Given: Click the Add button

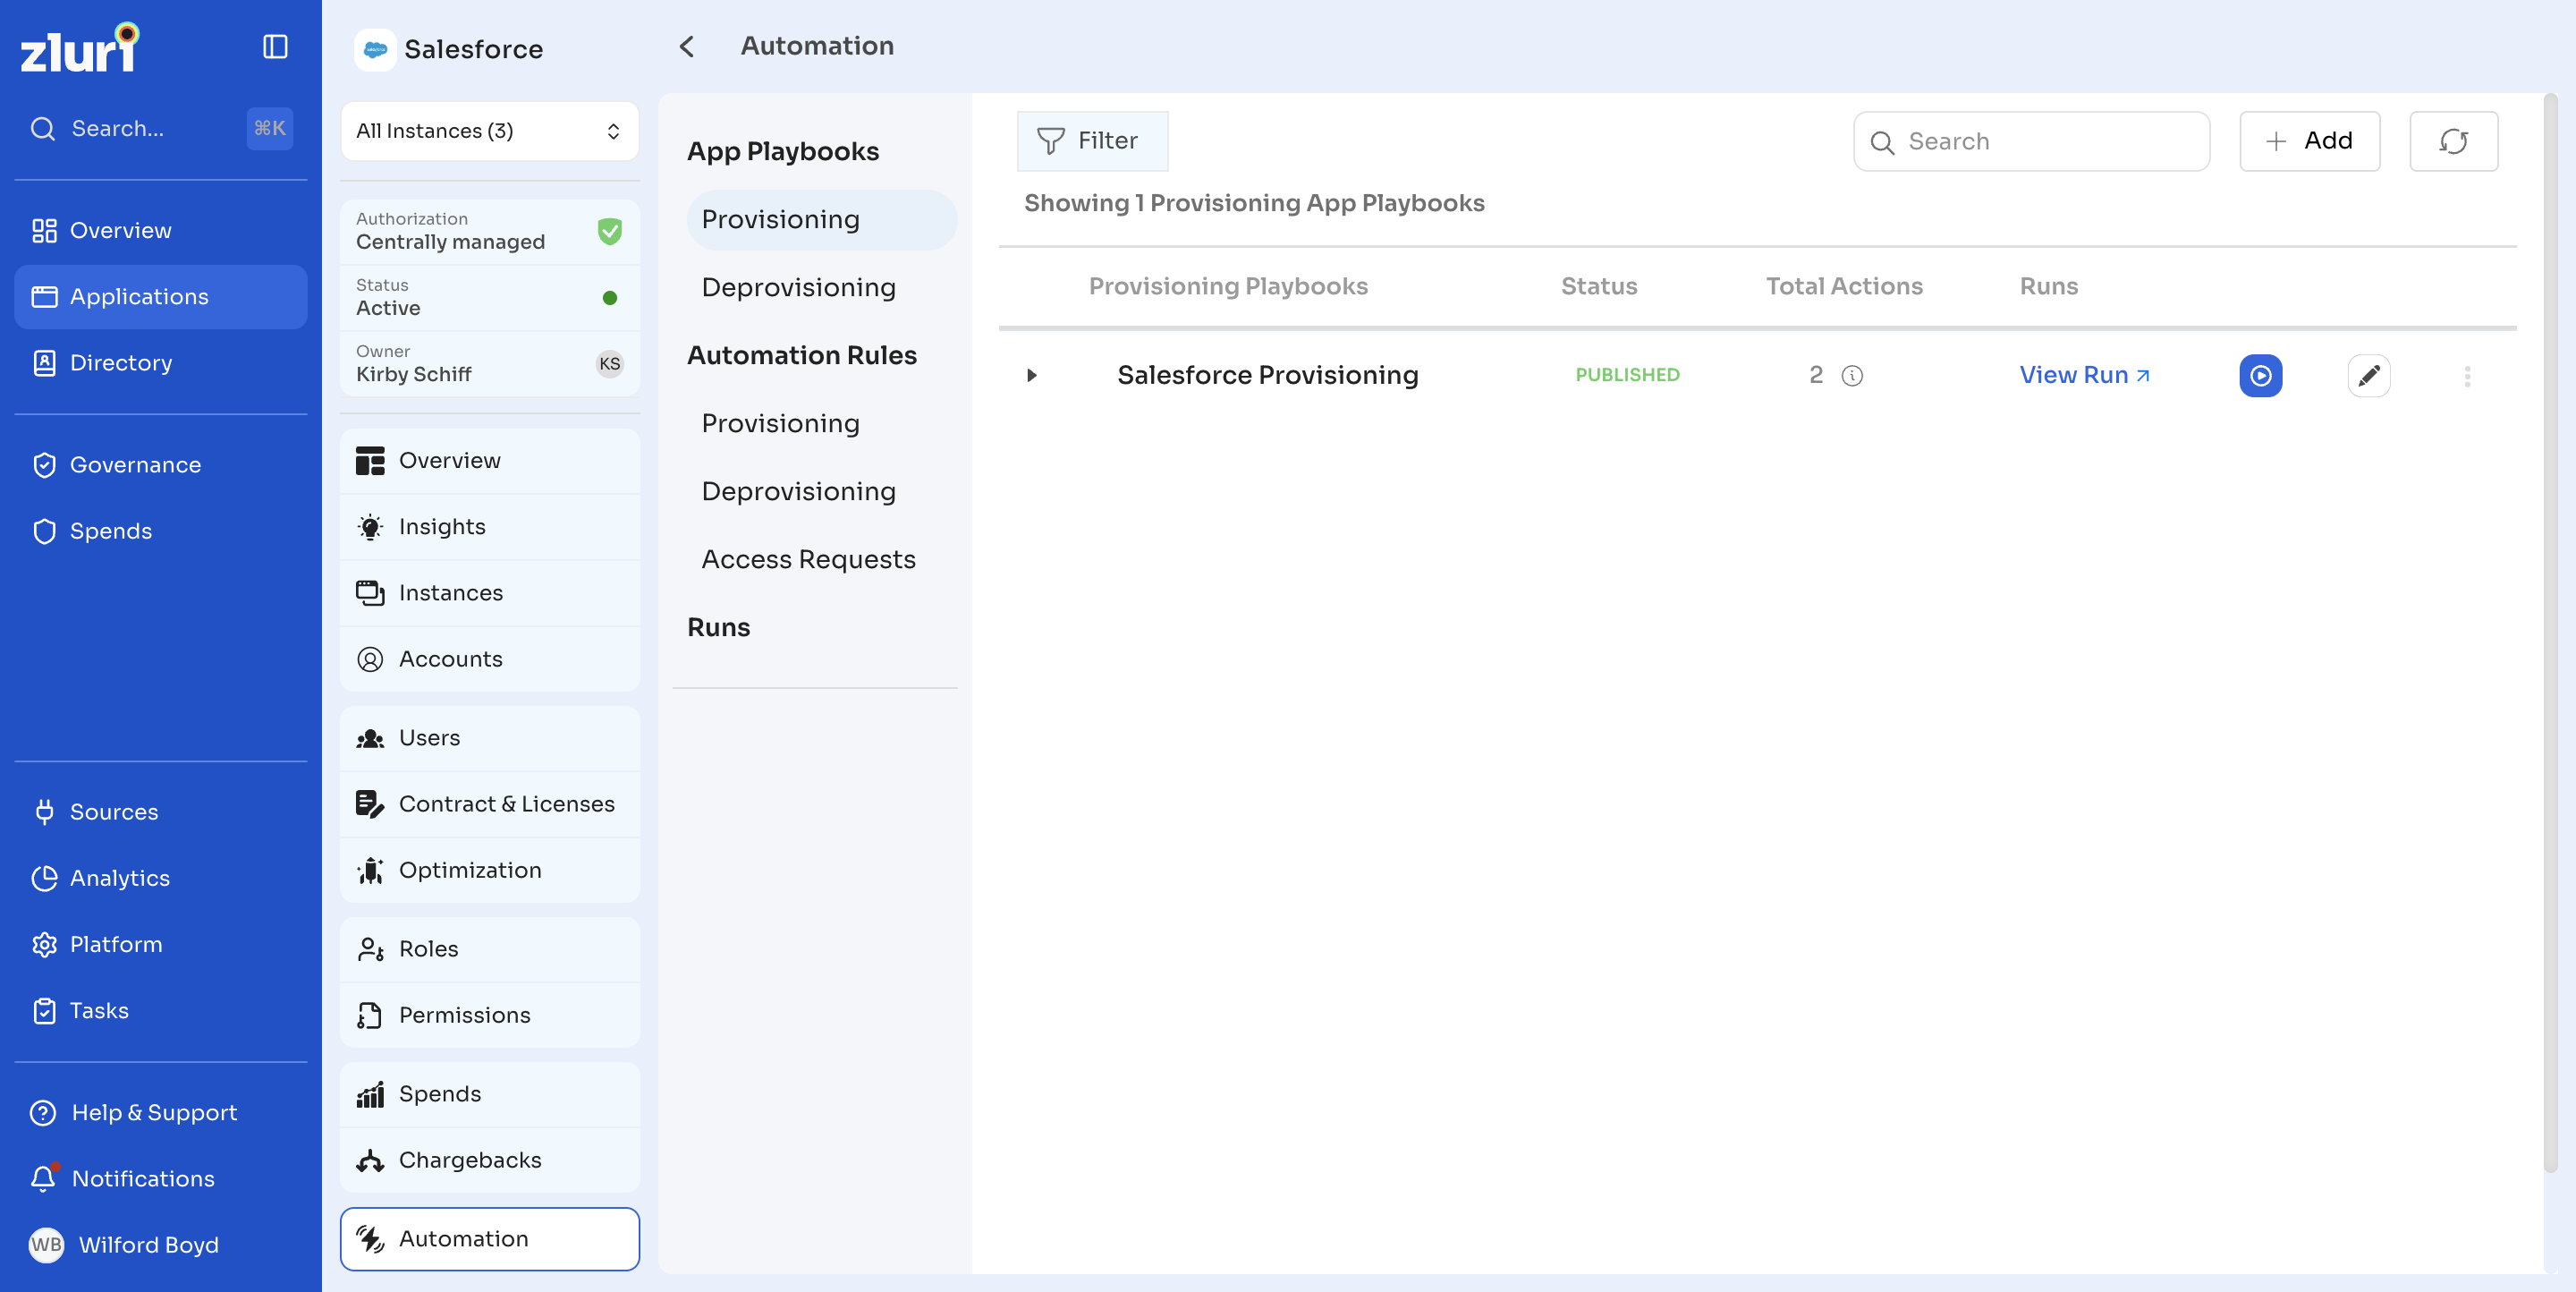Looking at the screenshot, I should [x=2309, y=141].
